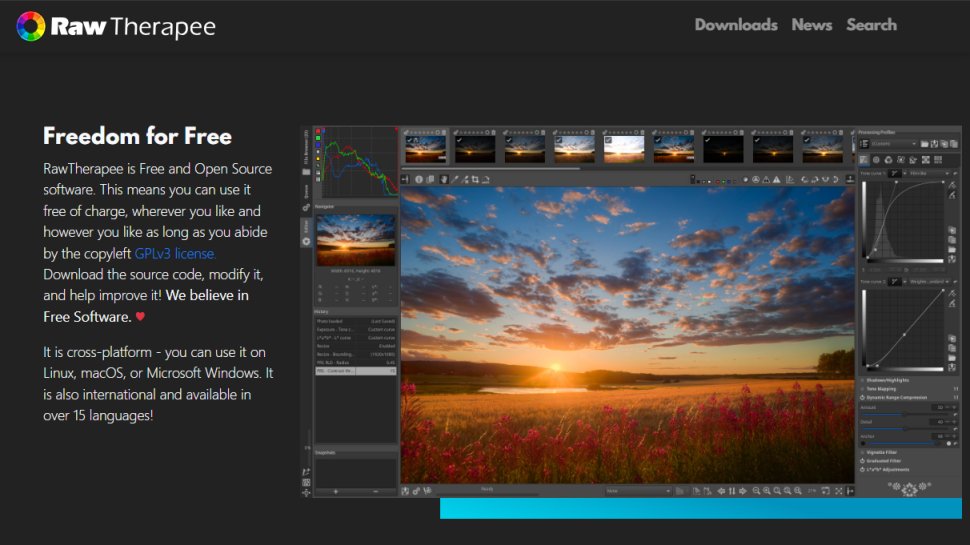Viewport: 970px width, 545px height.
Task: Adjust the Amount slider in Dynamic Range Compression
Action: [x=906, y=414]
